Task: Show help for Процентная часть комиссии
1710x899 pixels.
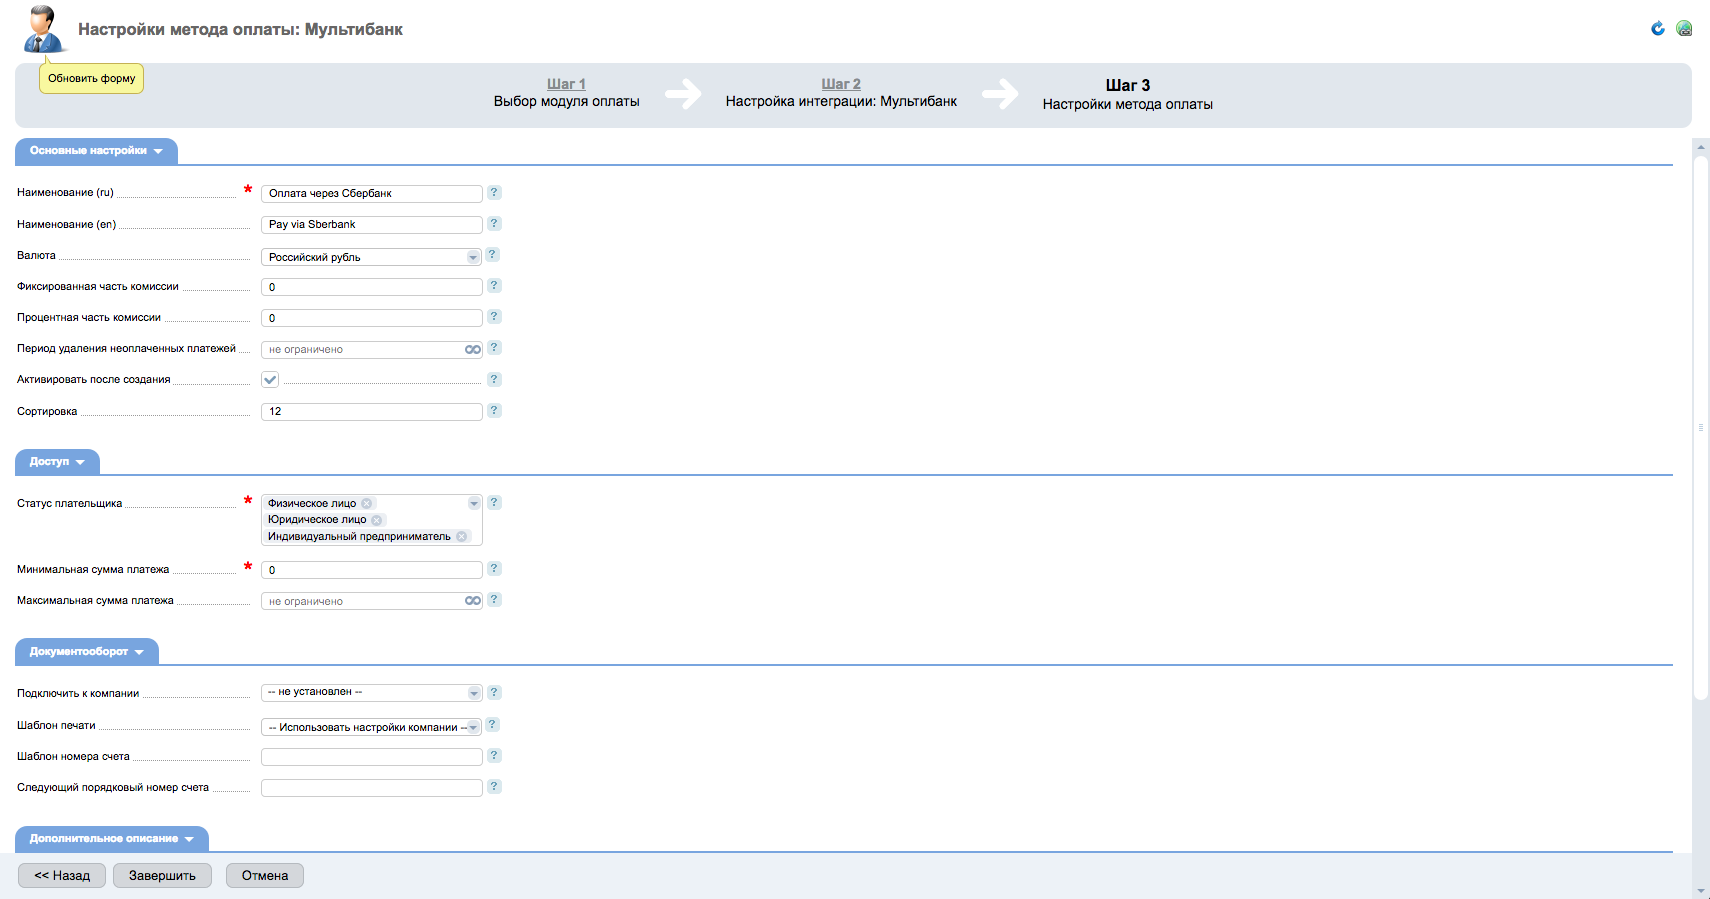Action: [x=494, y=316]
